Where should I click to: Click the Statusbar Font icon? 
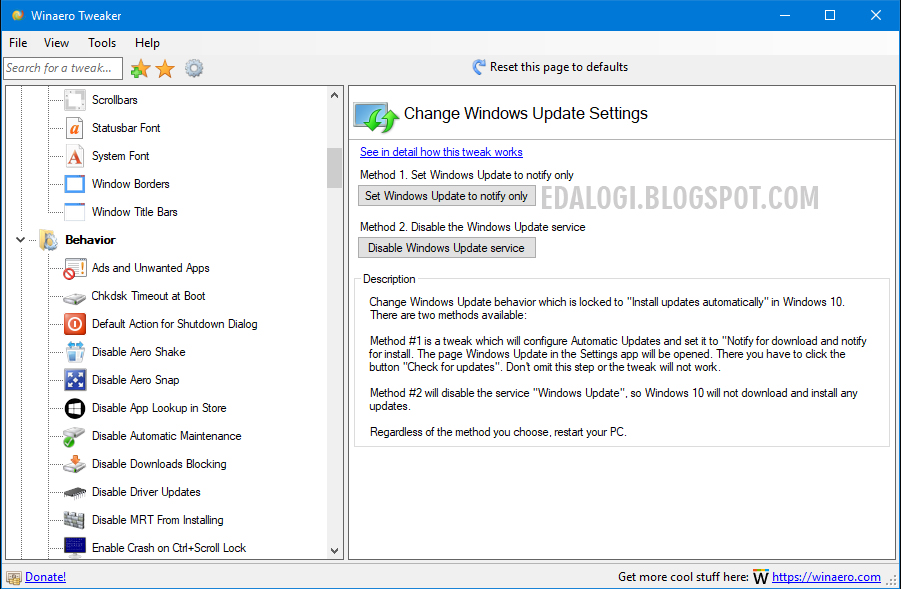(x=75, y=128)
